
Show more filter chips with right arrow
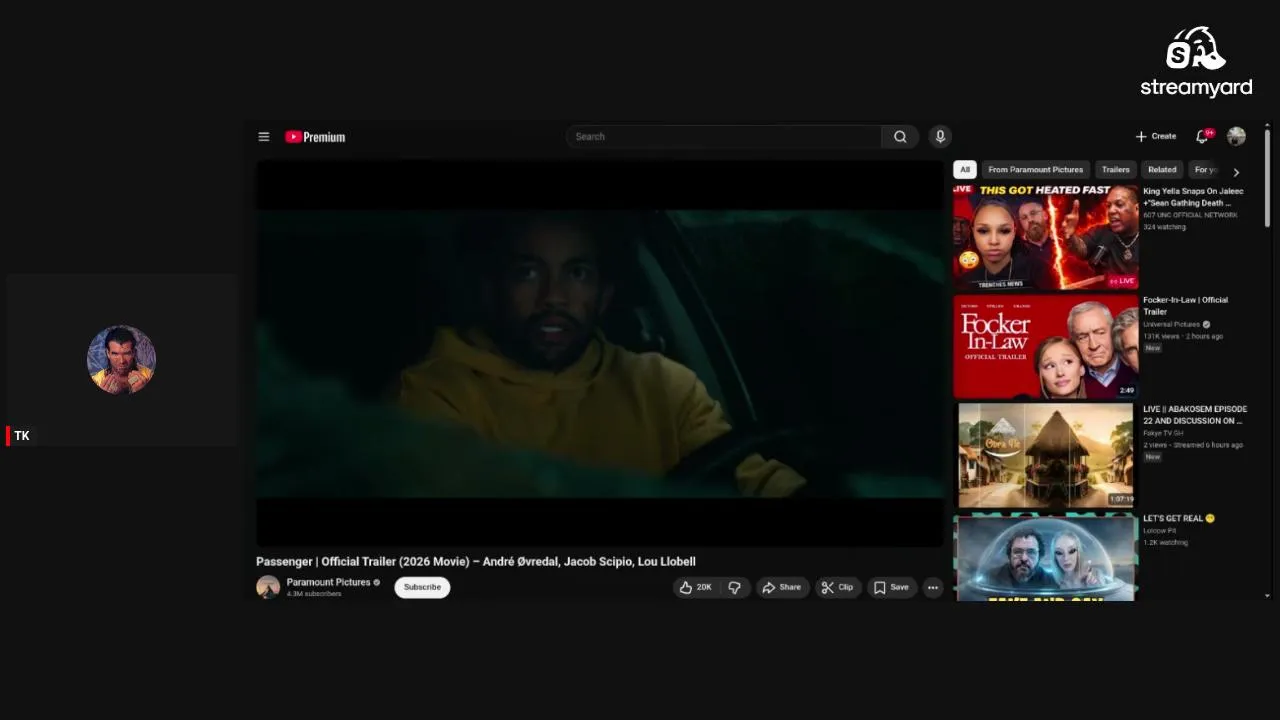(x=1236, y=171)
